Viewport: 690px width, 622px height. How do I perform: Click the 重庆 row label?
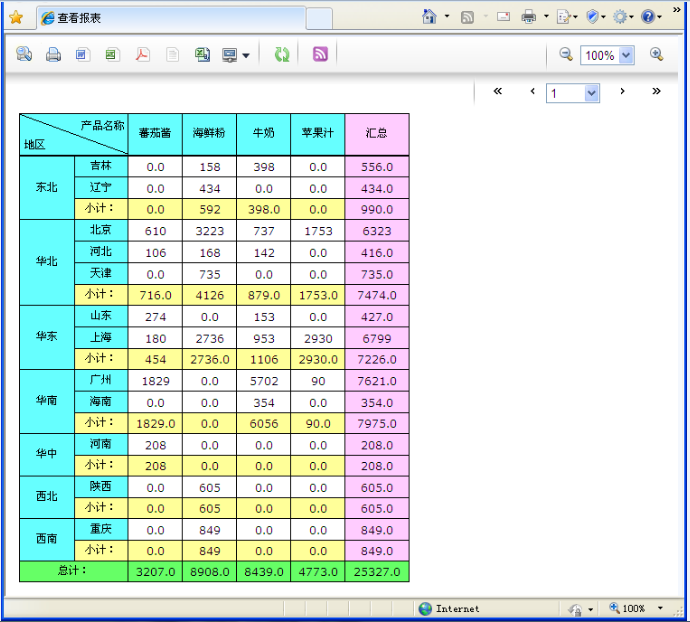tap(101, 529)
